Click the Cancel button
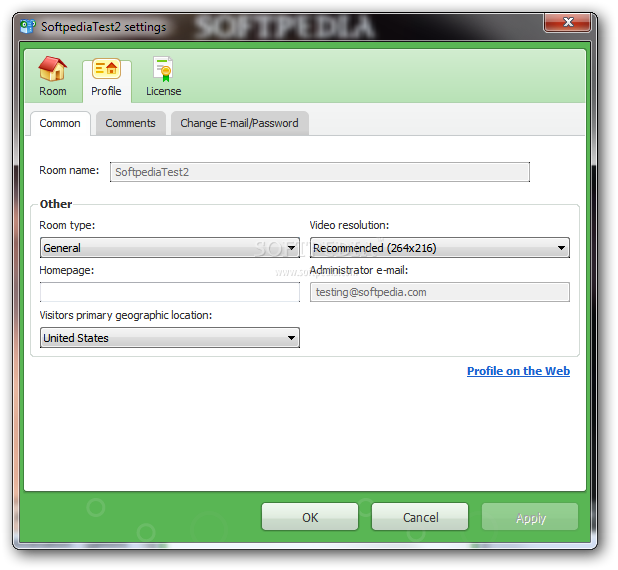618x570 pixels. (x=420, y=517)
